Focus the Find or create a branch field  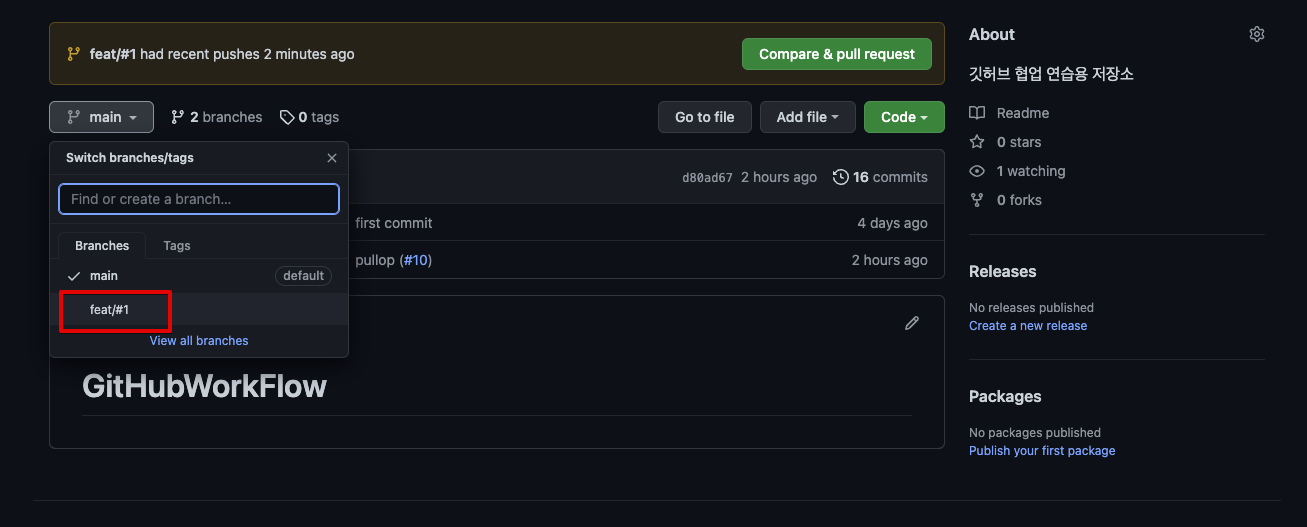(199, 199)
